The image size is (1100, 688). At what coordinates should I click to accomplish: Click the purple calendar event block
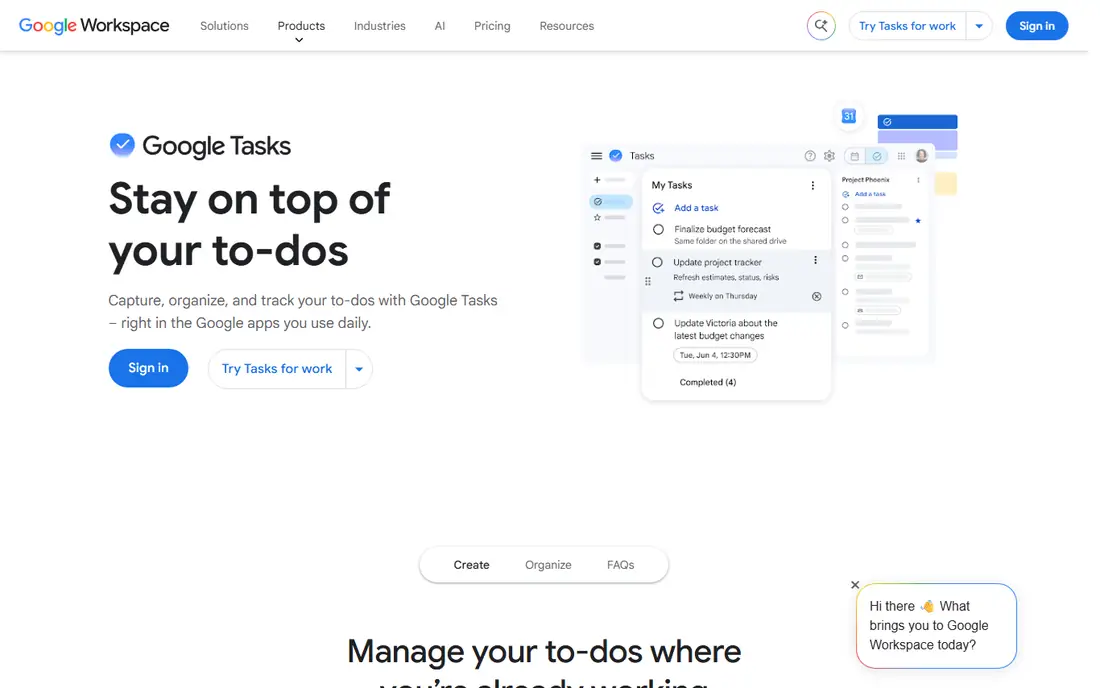918,140
